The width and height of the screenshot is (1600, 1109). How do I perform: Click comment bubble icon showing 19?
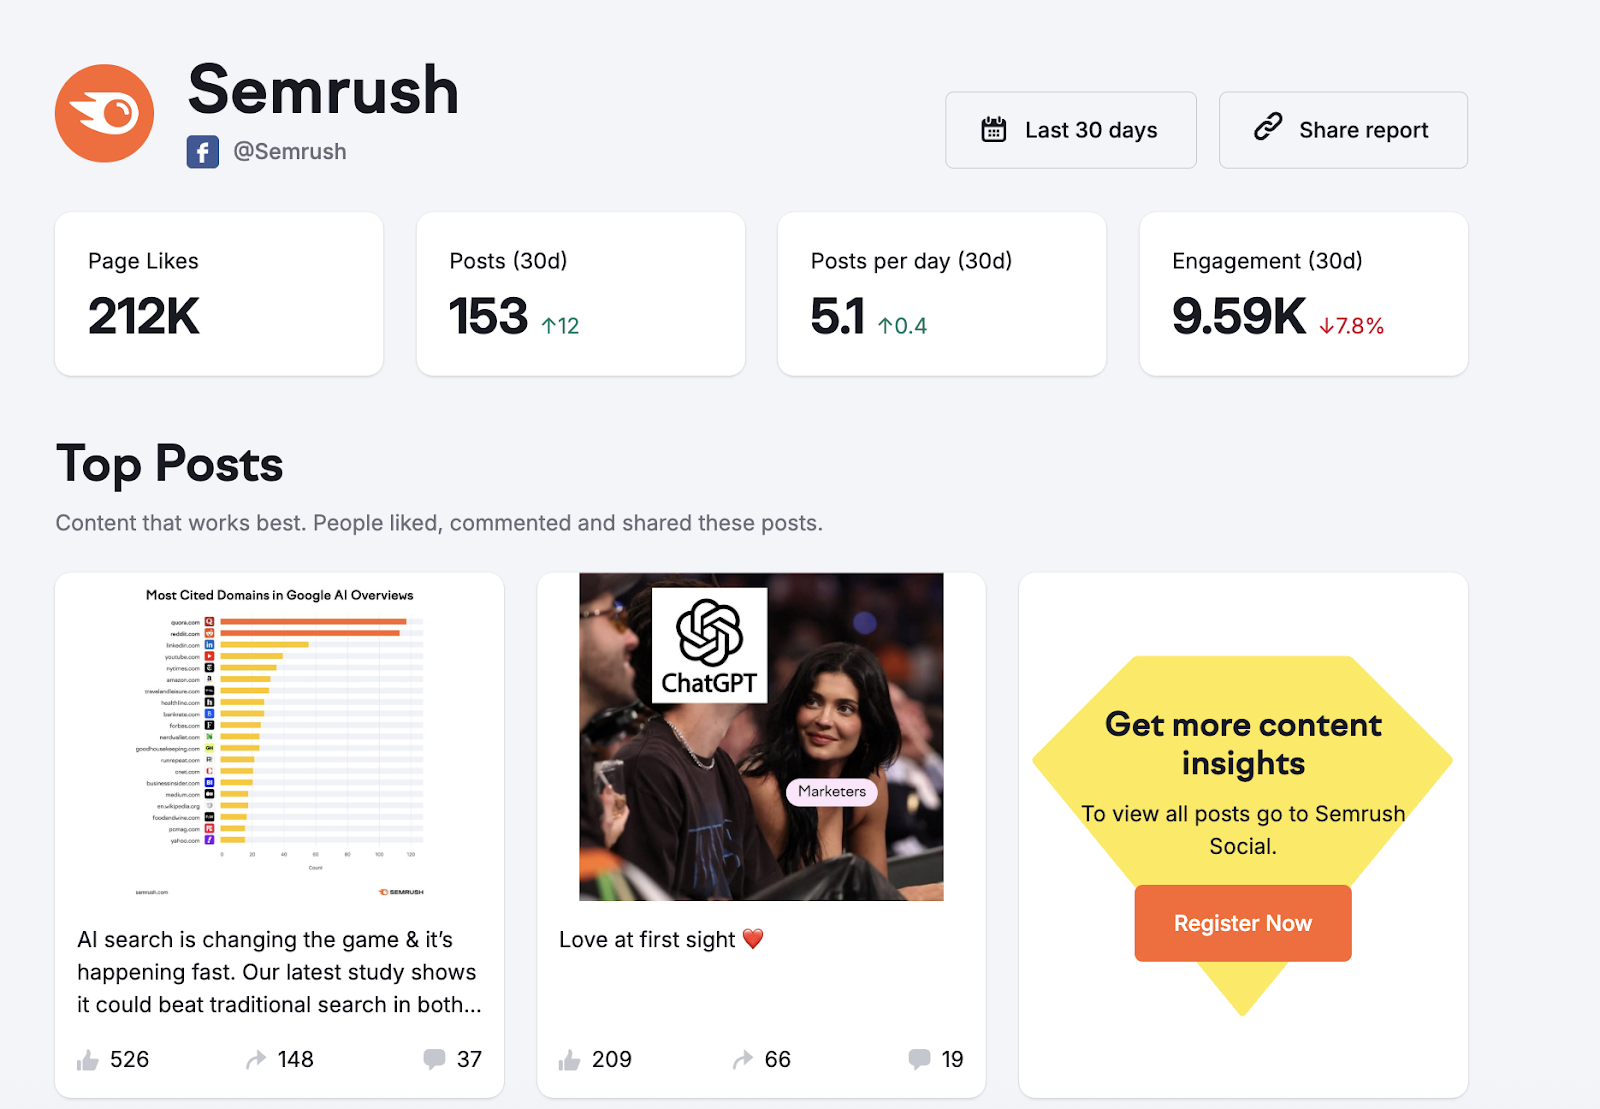[919, 1059]
